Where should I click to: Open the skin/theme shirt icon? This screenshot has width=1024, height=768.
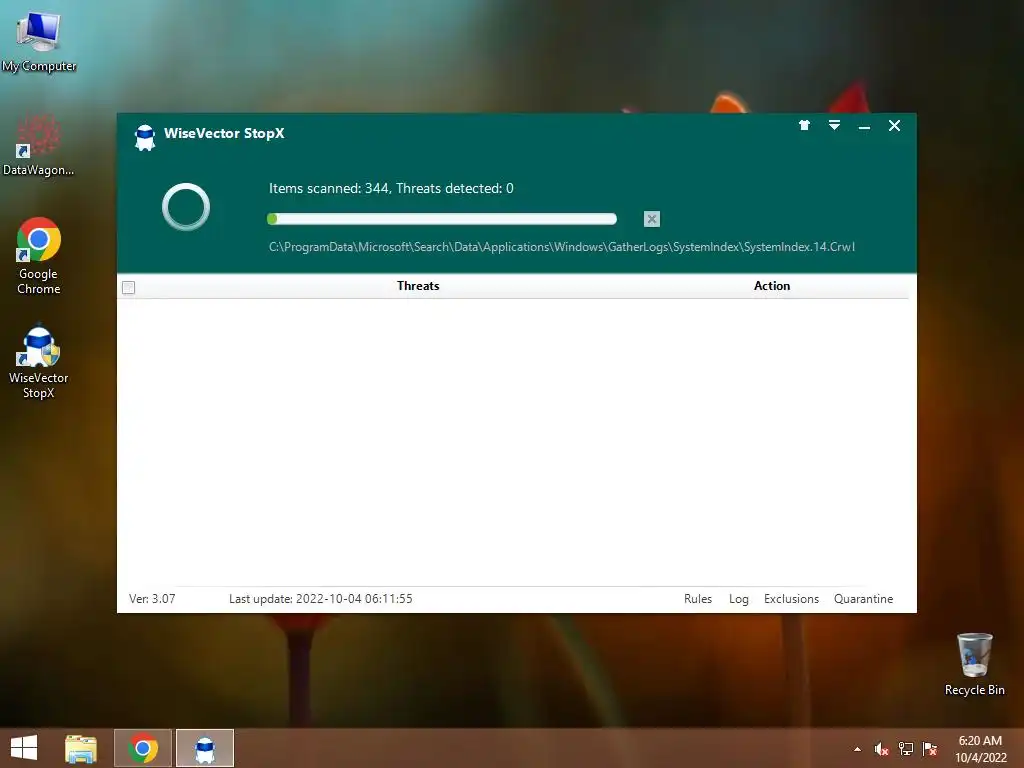click(804, 125)
